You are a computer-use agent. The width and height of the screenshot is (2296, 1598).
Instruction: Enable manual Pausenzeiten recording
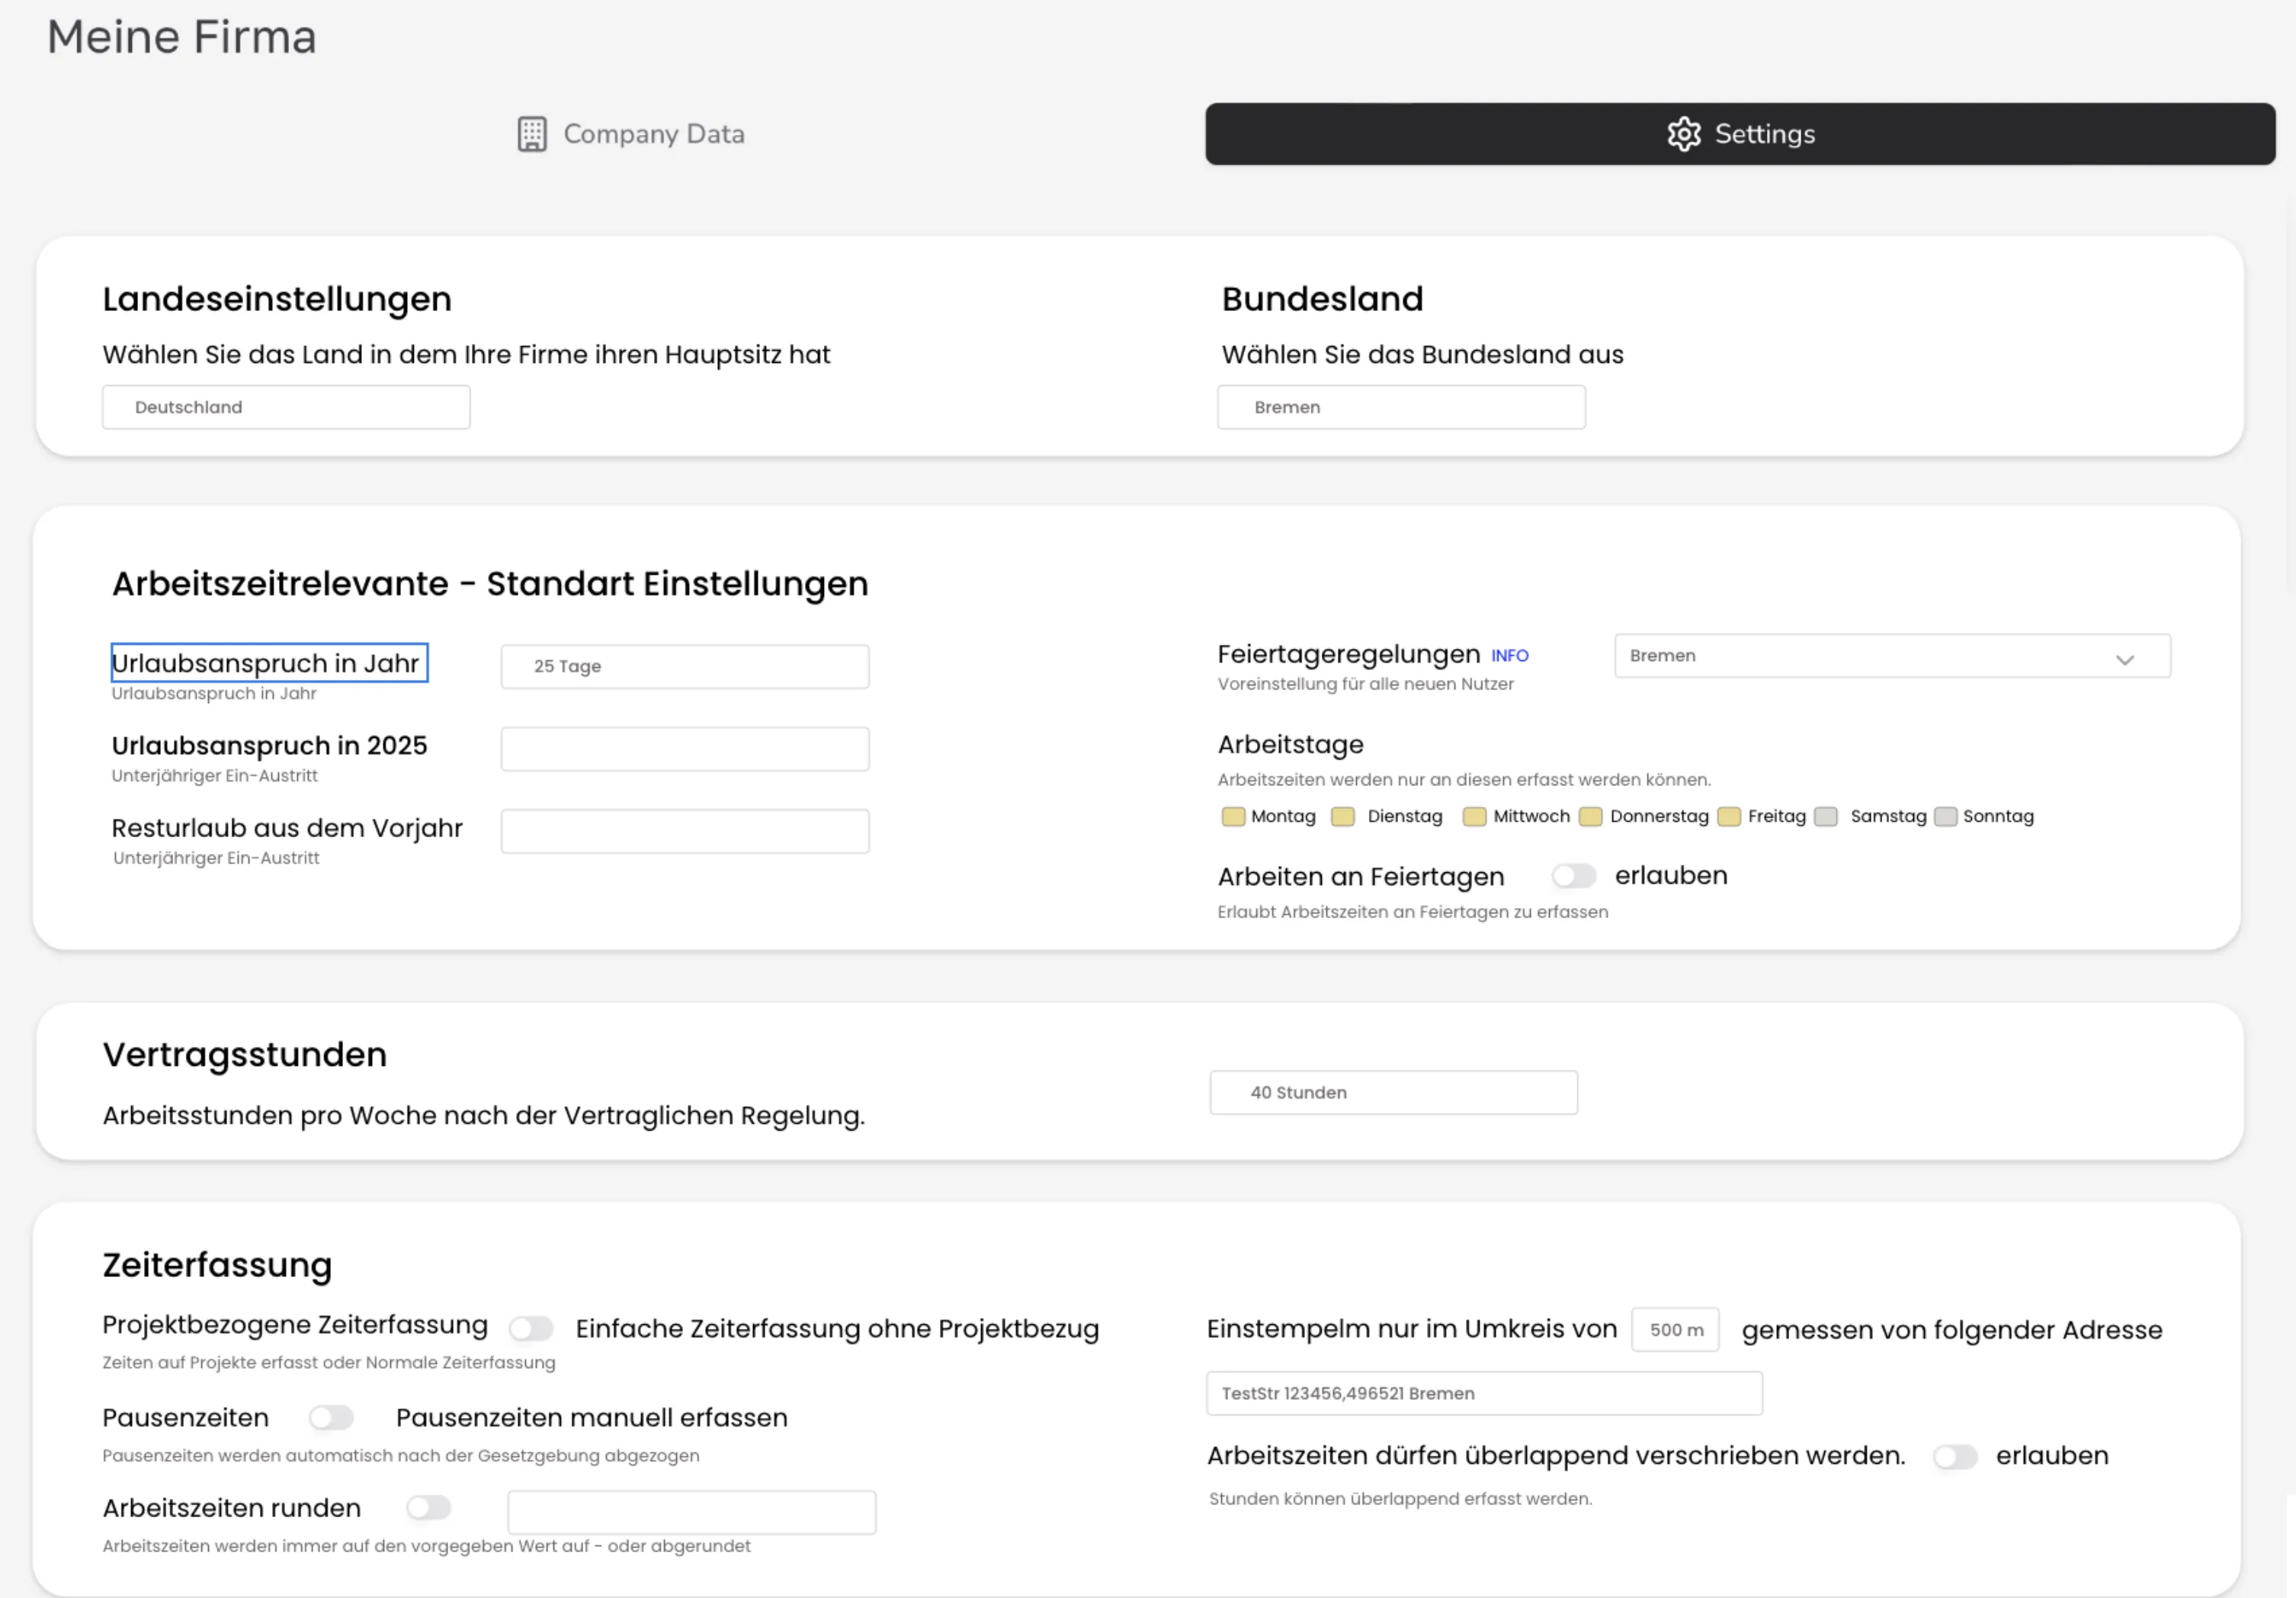[x=331, y=1417]
